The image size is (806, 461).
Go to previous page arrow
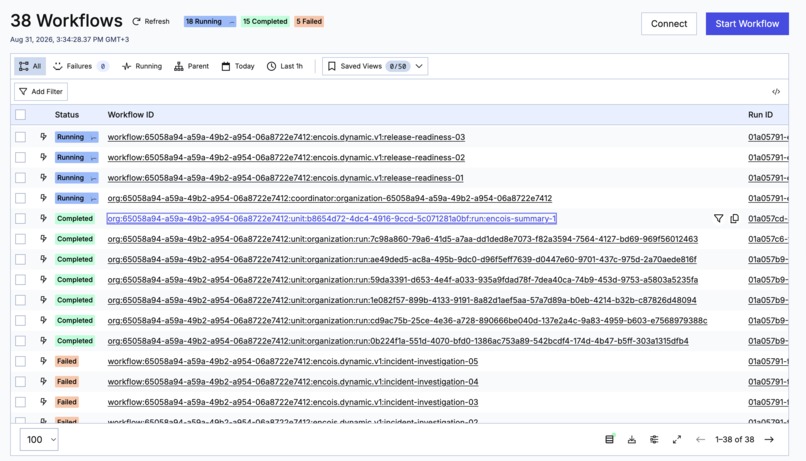tap(700, 439)
